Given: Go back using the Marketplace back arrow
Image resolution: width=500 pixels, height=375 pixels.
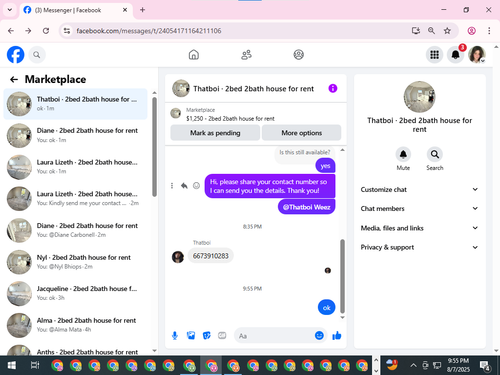Looking at the screenshot, I should tap(14, 79).
